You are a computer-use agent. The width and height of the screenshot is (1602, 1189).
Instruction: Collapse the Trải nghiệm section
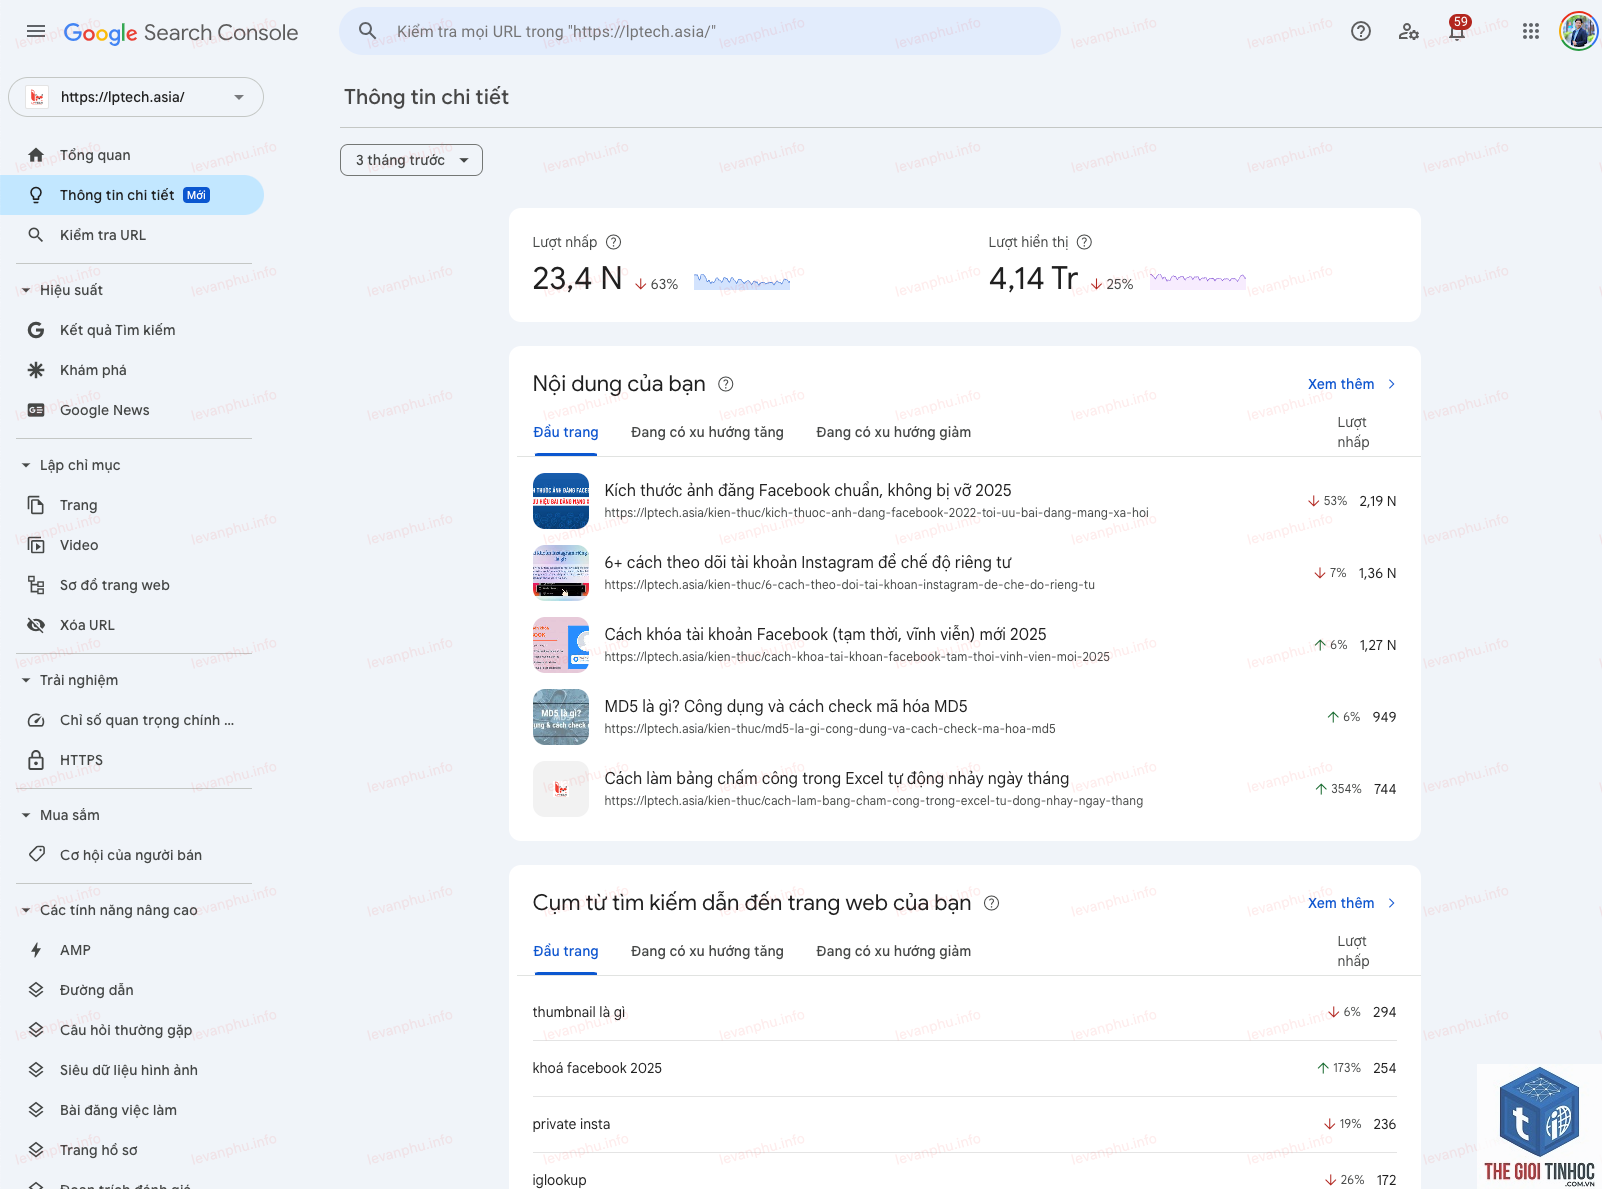[26, 680]
